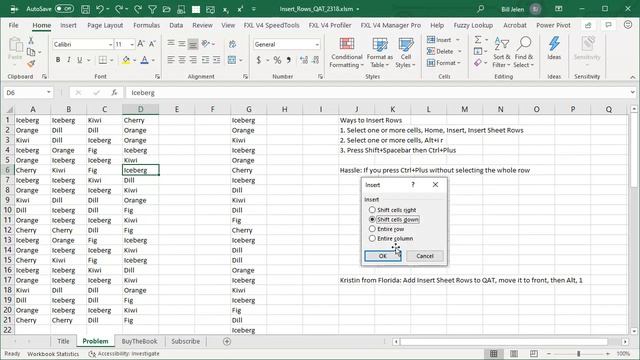This screenshot has height=360, width=640.
Task: Click the row 6 header
Action: pyautogui.click(x=8, y=170)
